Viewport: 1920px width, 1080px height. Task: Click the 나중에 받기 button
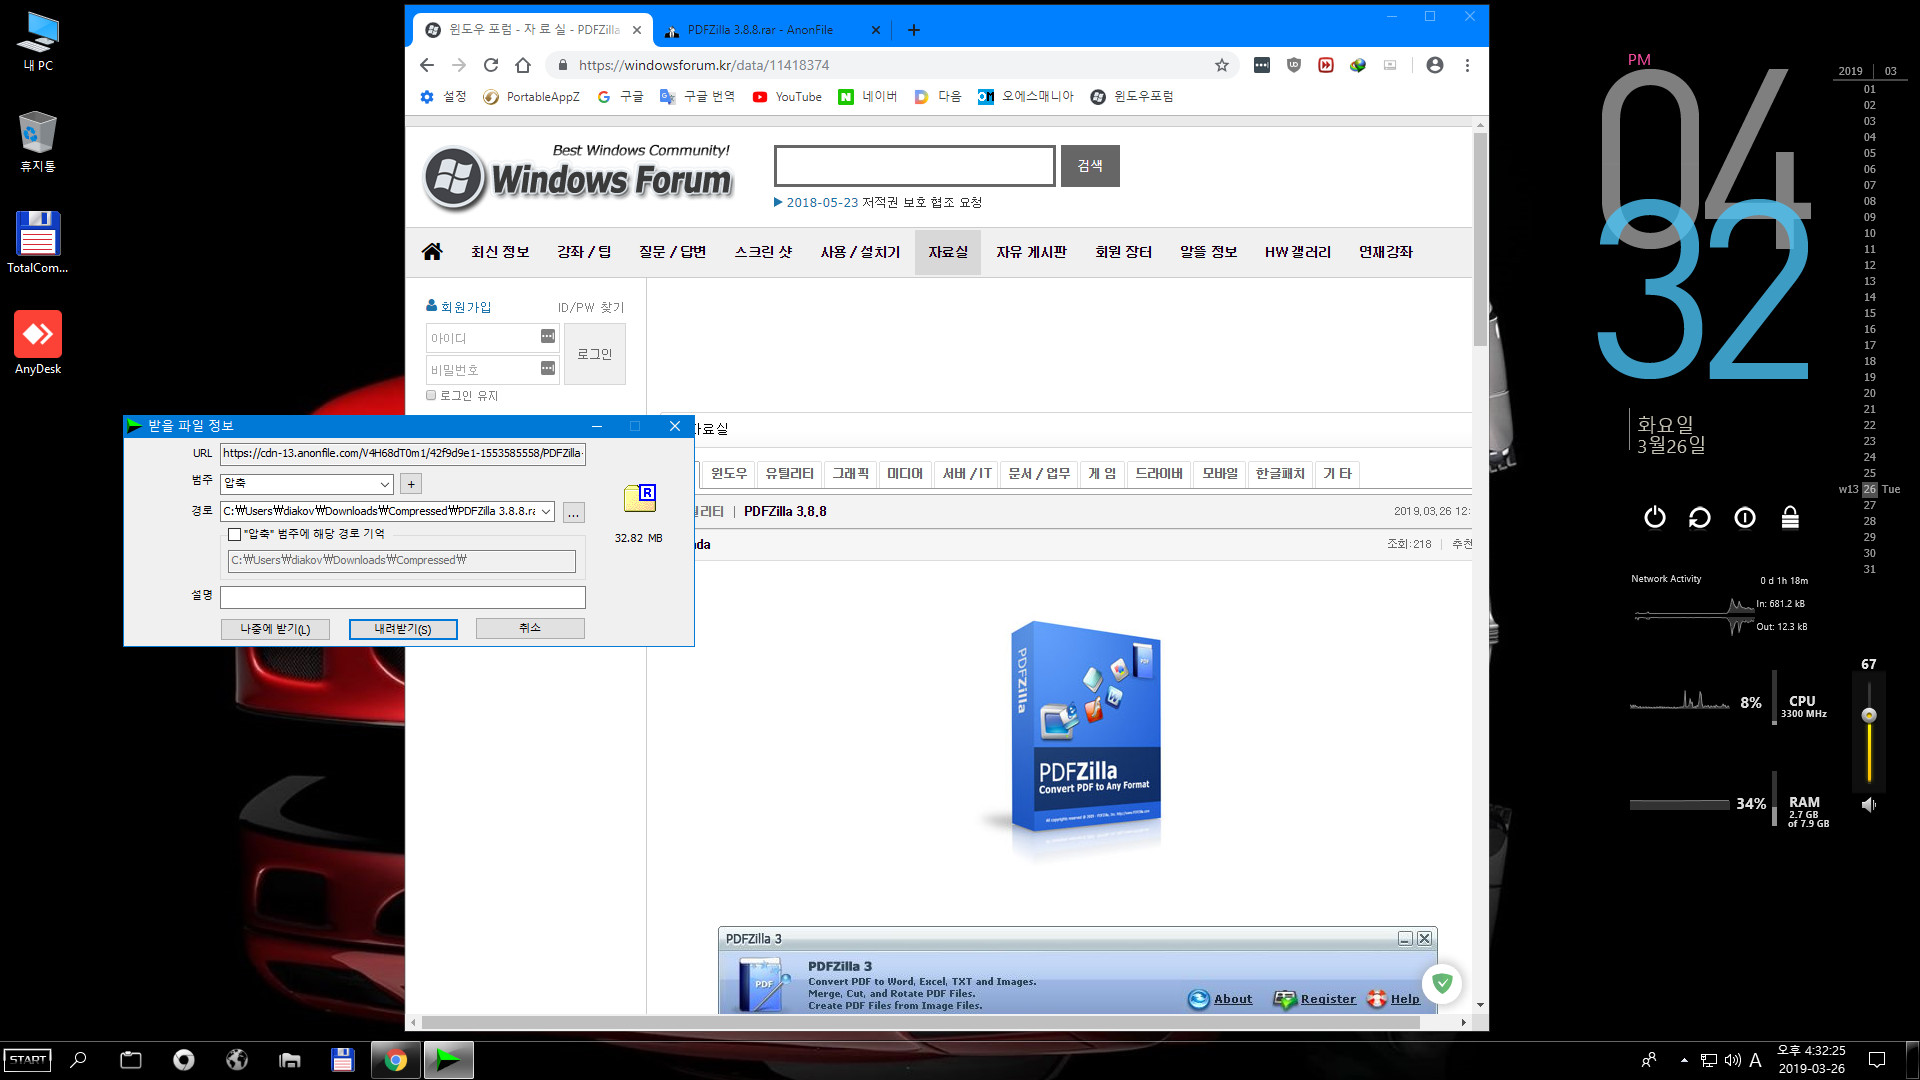coord(275,628)
